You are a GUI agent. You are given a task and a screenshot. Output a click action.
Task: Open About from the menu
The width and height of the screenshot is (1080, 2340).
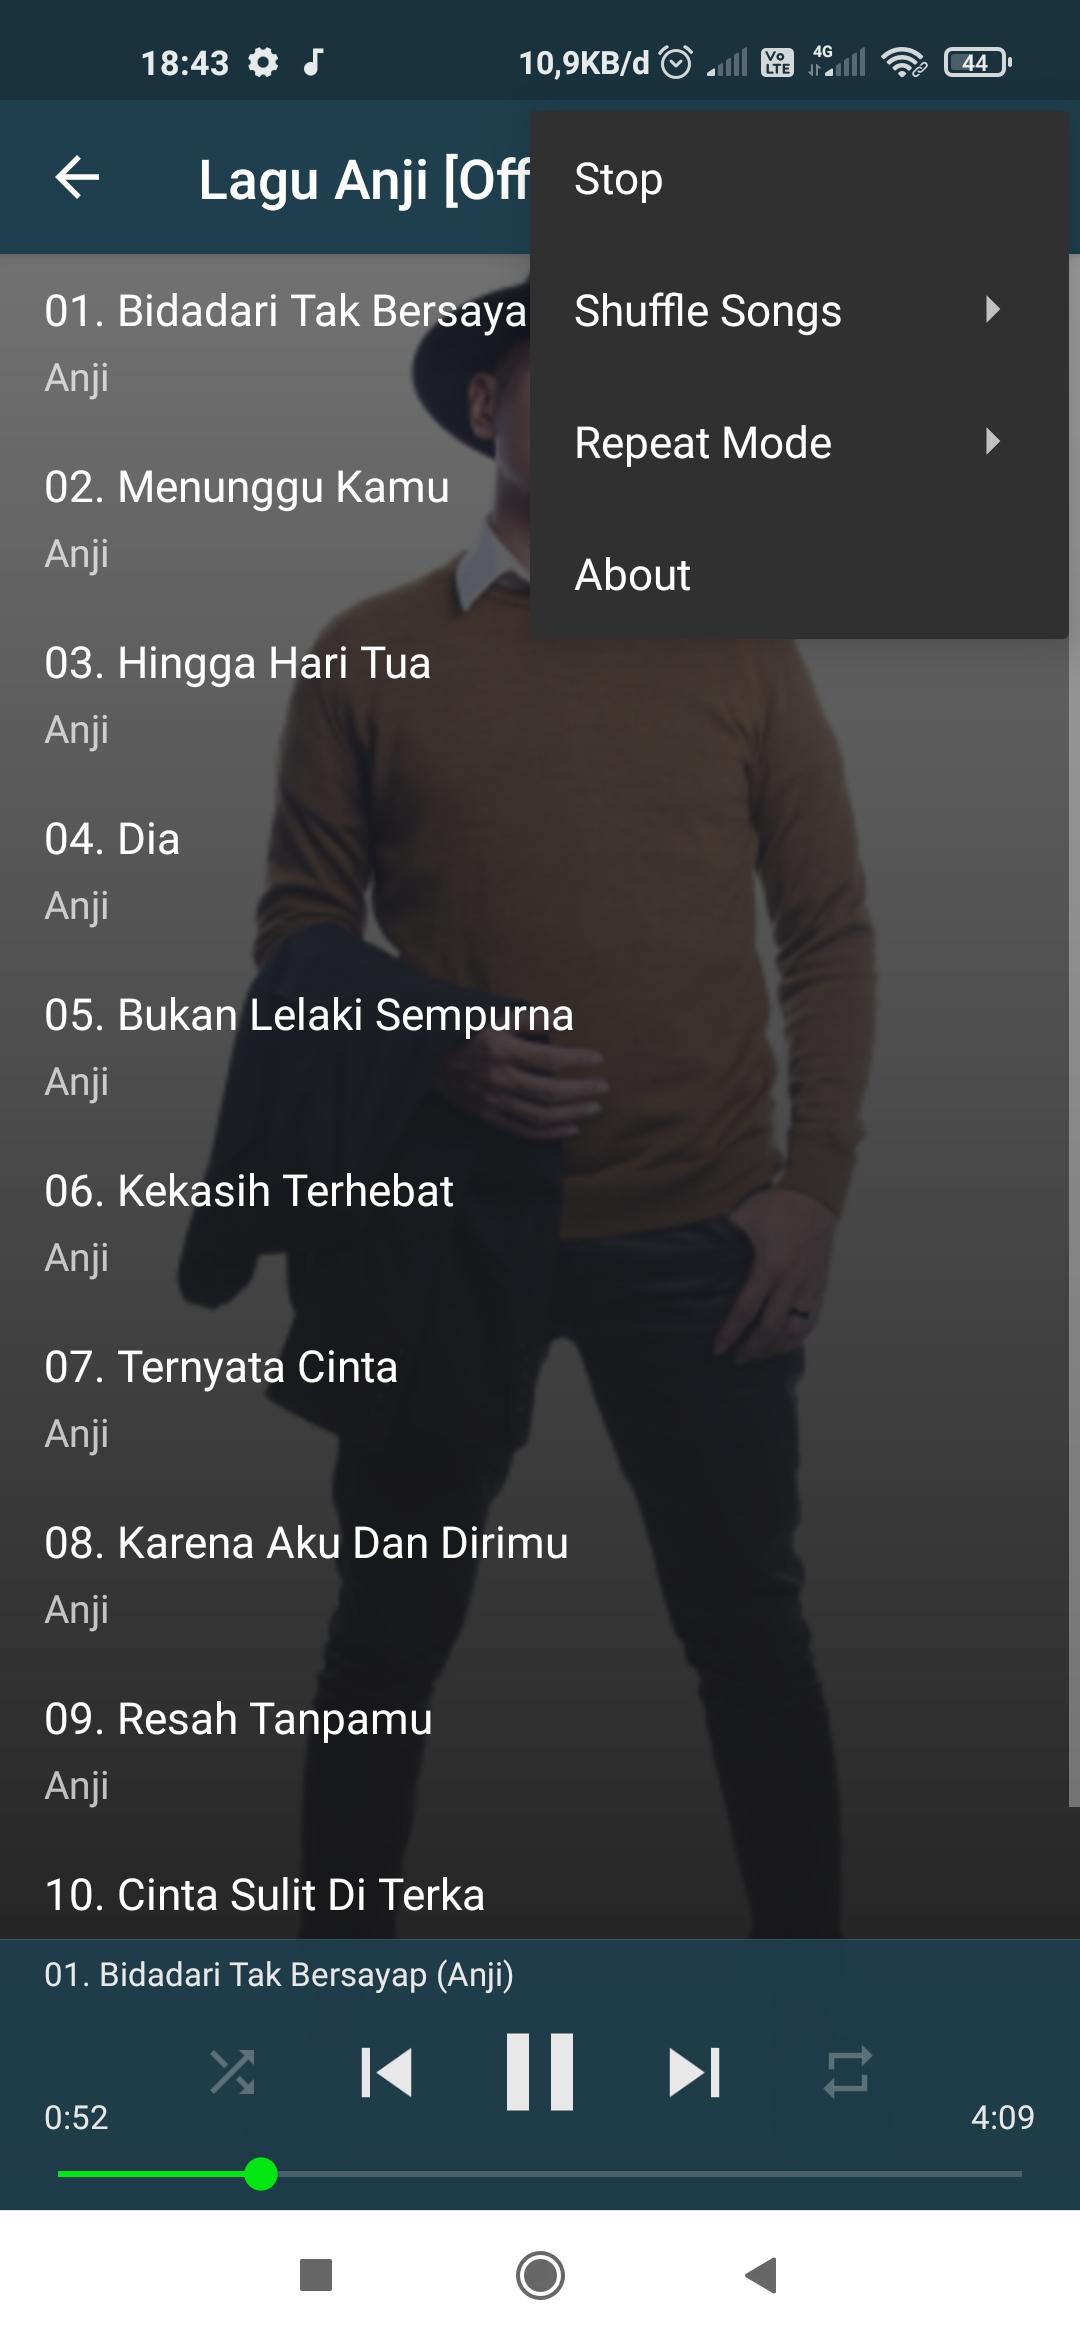pos(799,575)
